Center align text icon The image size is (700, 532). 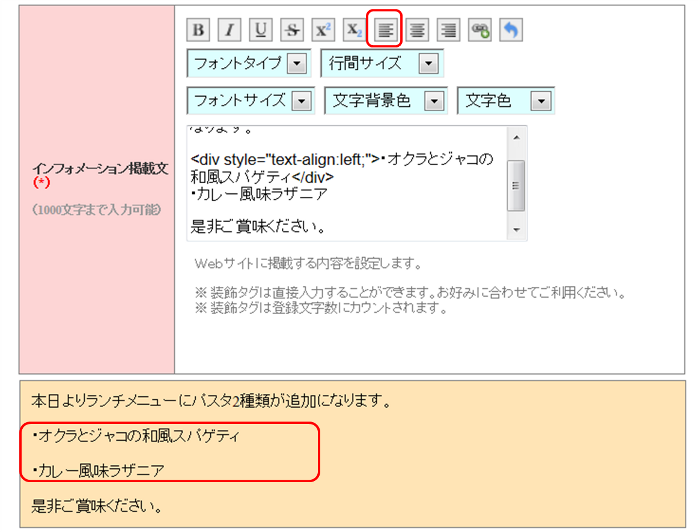pyautogui.click(x=417, y=30)
